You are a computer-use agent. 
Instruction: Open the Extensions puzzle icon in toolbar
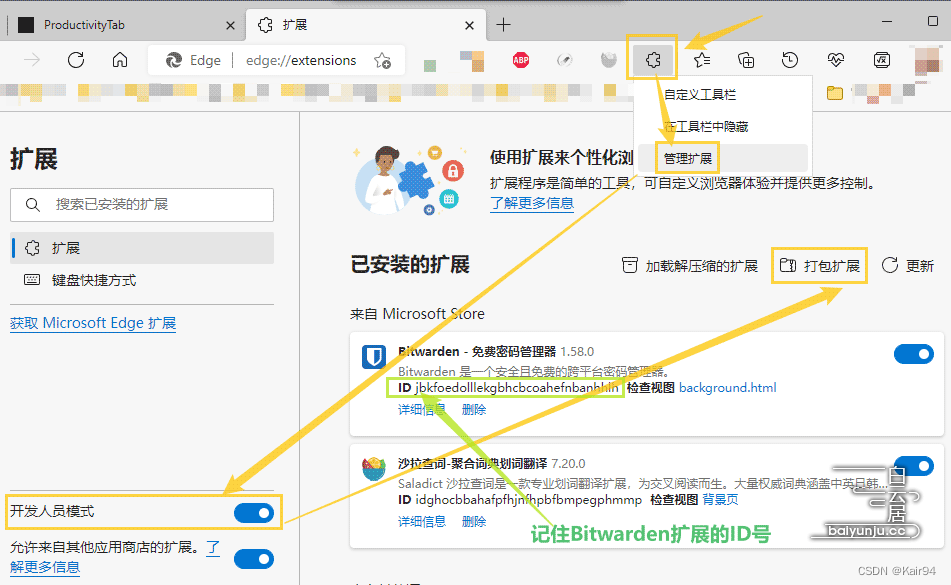[652, 60]
